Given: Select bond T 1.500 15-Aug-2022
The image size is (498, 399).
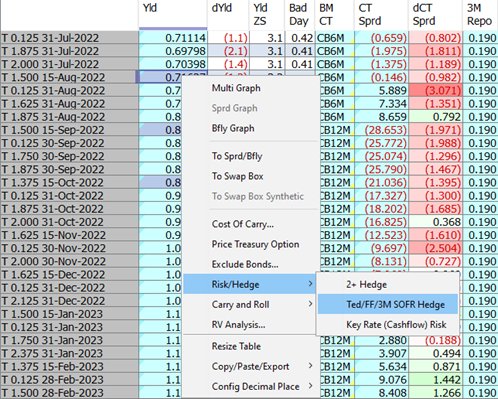Looking at the screenshot, I should click(x=69, y=77).
